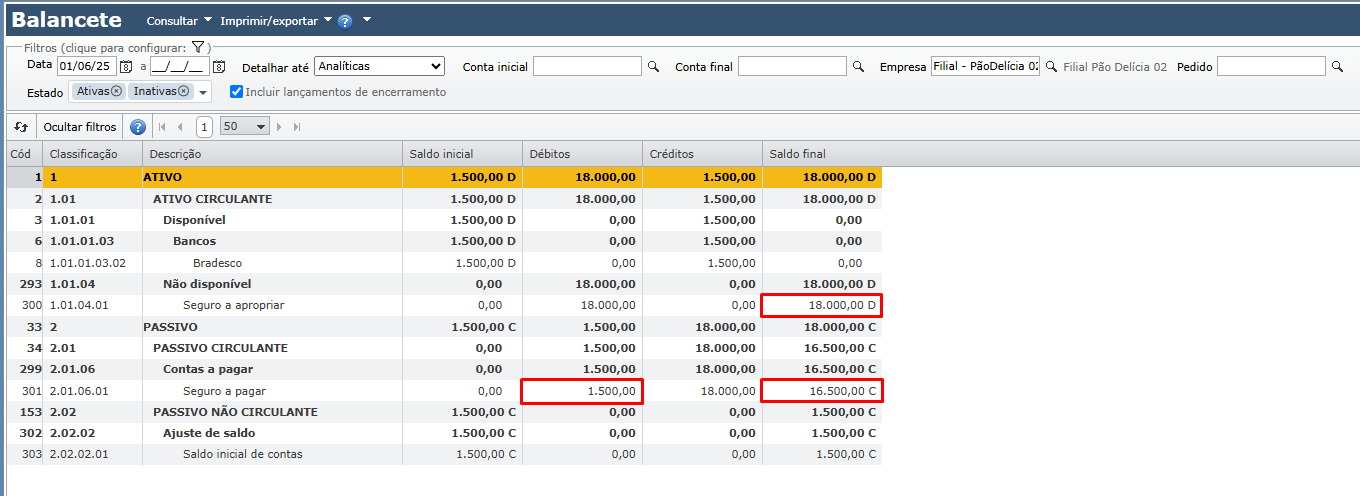Open the Detalhar até dropdown showing Analíticas
This screenshot has width=1360, height=496.
379,66
